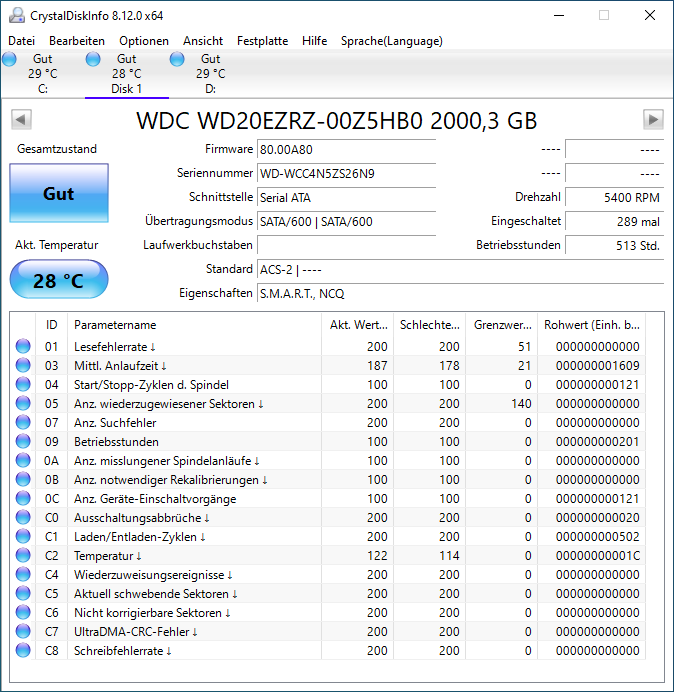This screenshot has width=674, height=692.
Task: Click status orb for UltraDMA-CRC-Fehler row
Action: tap(23, 631)
